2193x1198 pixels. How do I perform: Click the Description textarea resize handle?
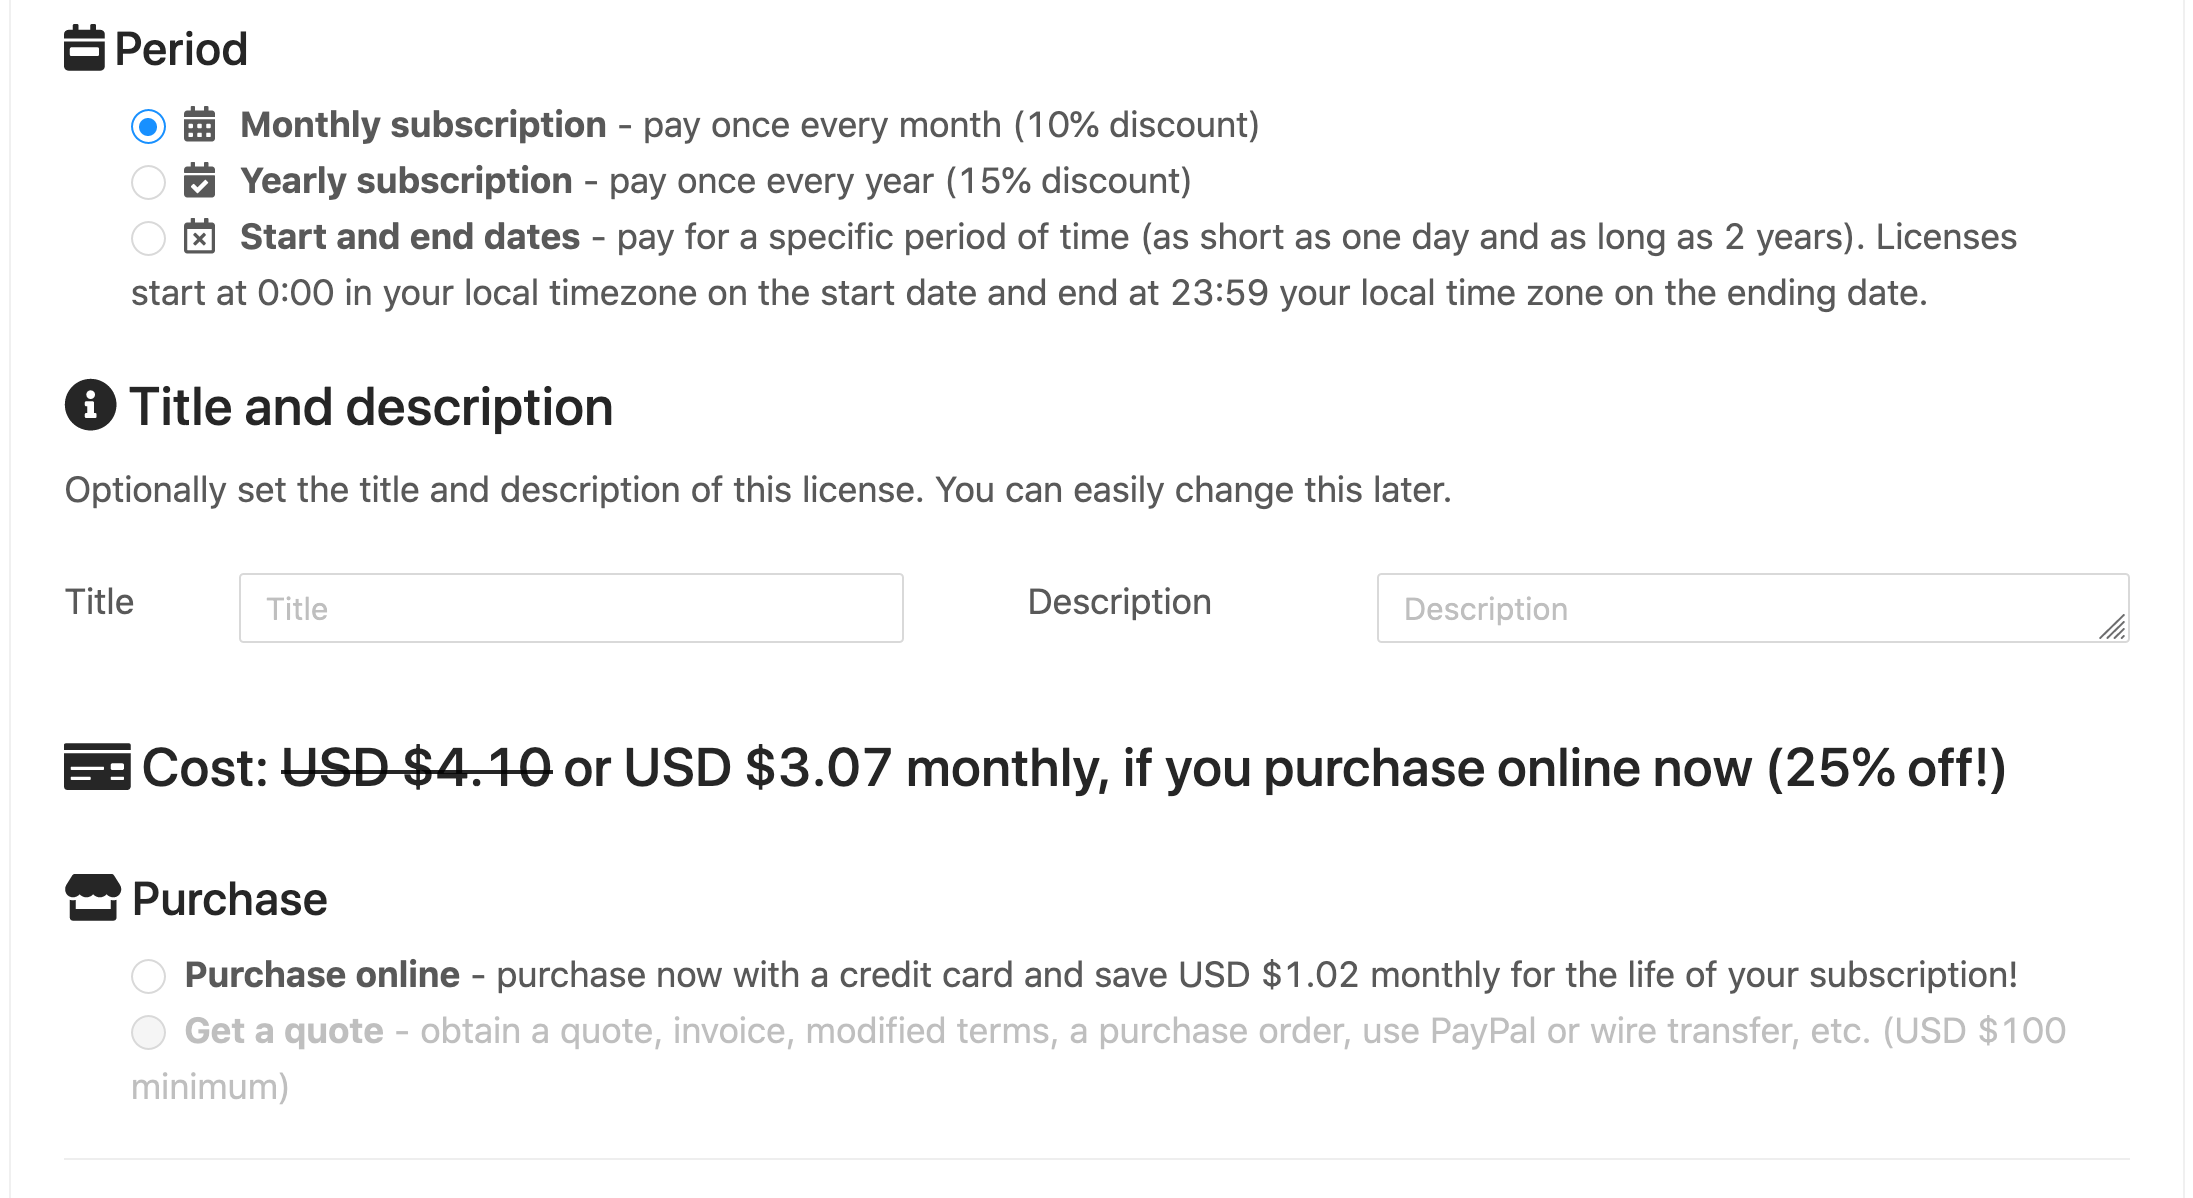tap(2113, 628)
